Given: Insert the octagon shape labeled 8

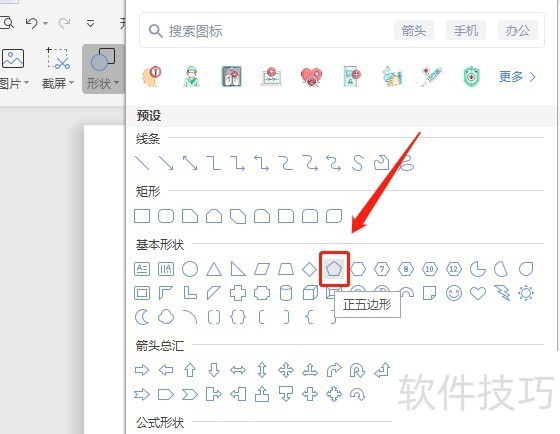Looking at the screenshot, I should [406, 269].
